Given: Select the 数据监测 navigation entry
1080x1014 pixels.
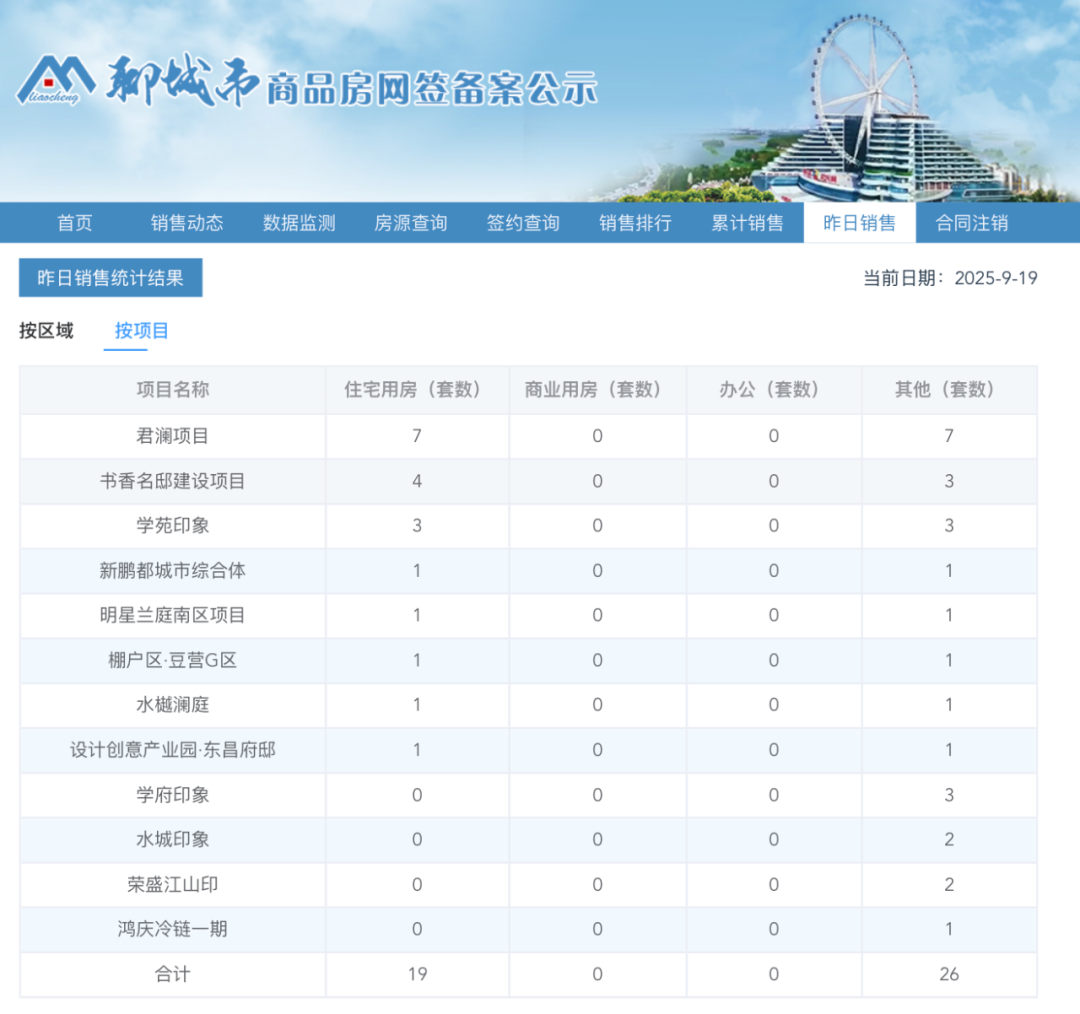Looking at the screenshot, I should tap(299, 222).
